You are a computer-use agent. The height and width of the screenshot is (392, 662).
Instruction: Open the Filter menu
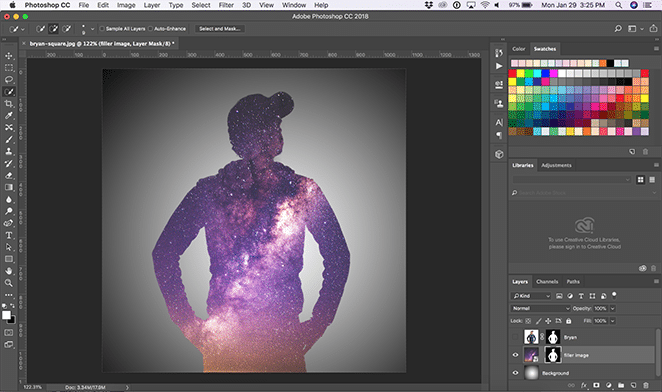226,5
